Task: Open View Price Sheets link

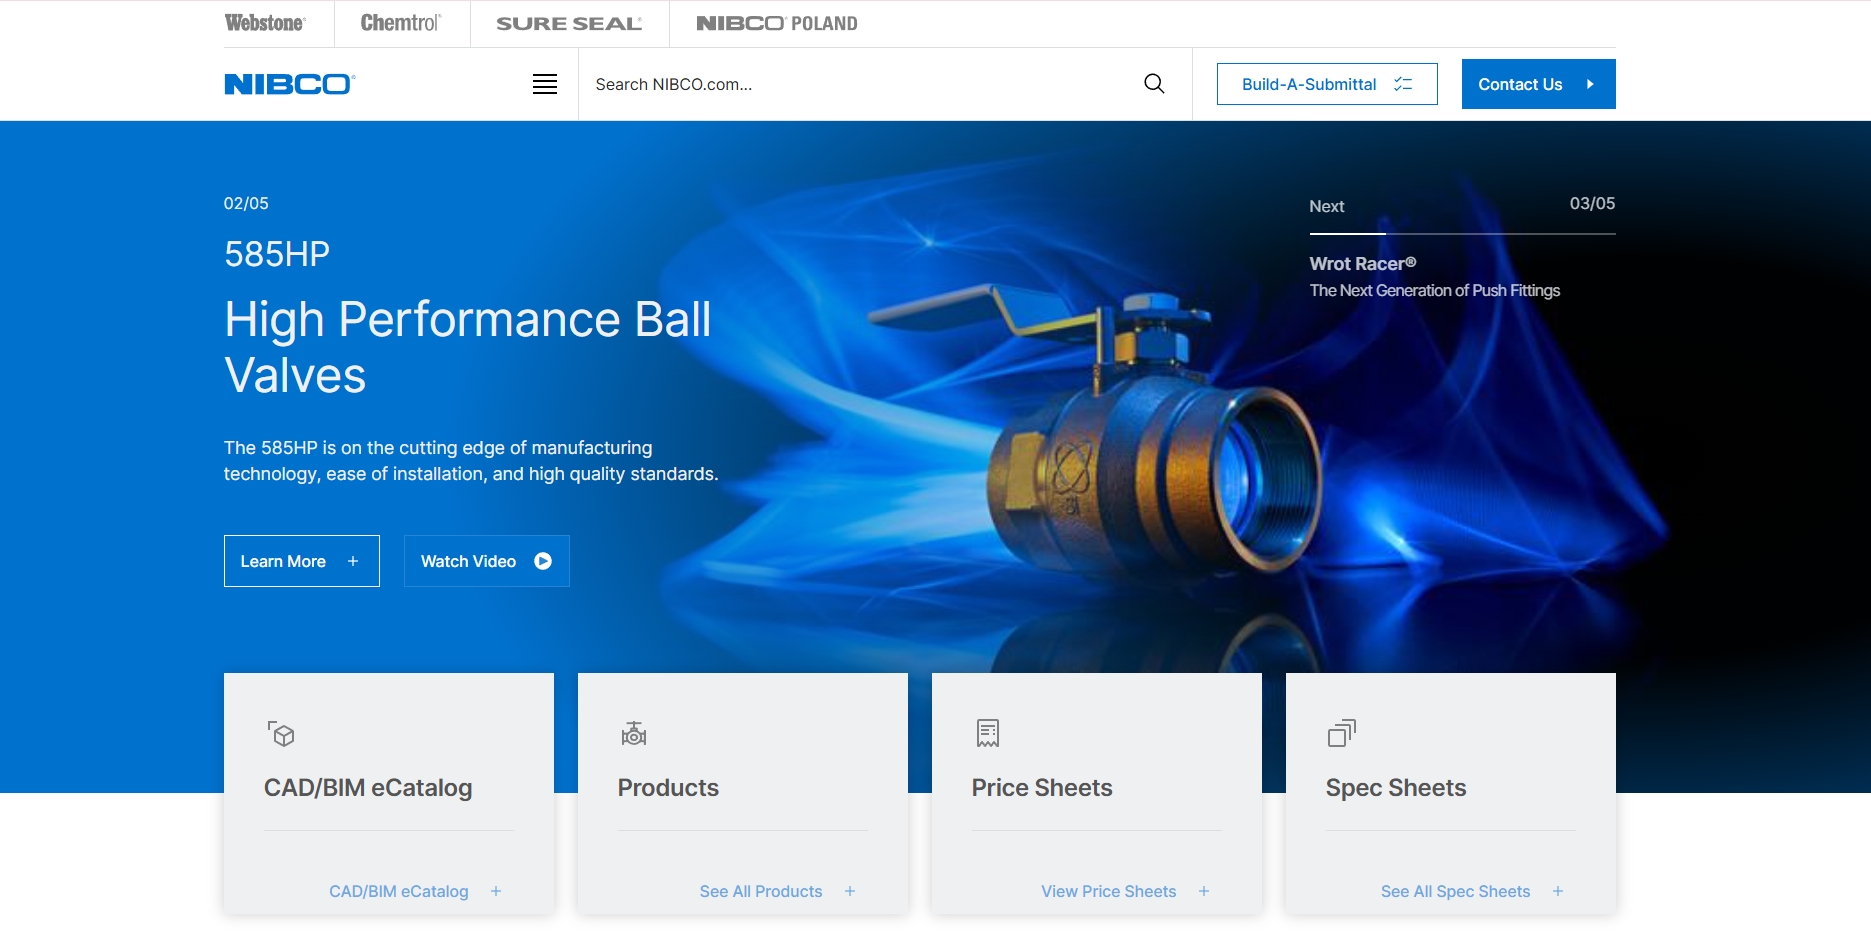Action: click(x=1109, y=891)
